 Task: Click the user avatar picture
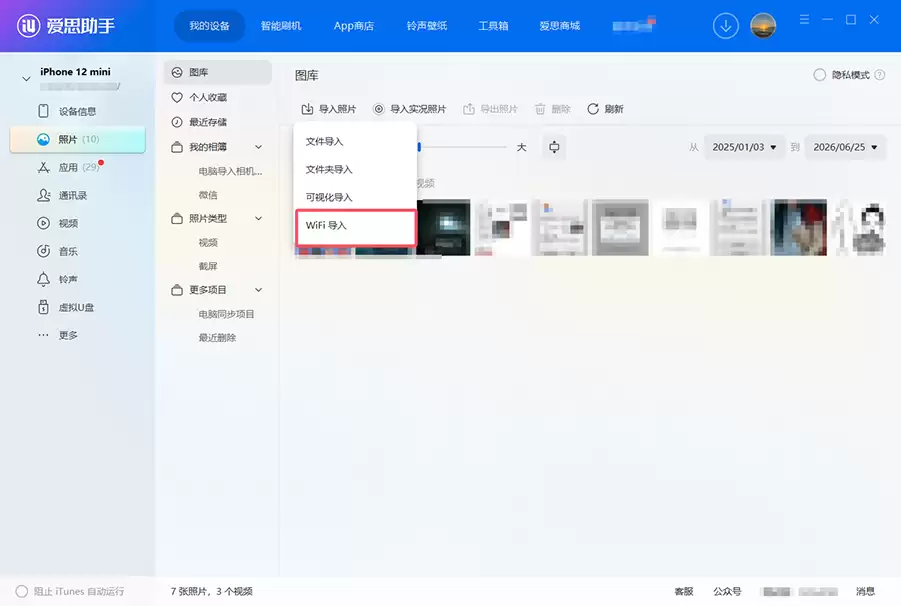pos(763,26)
